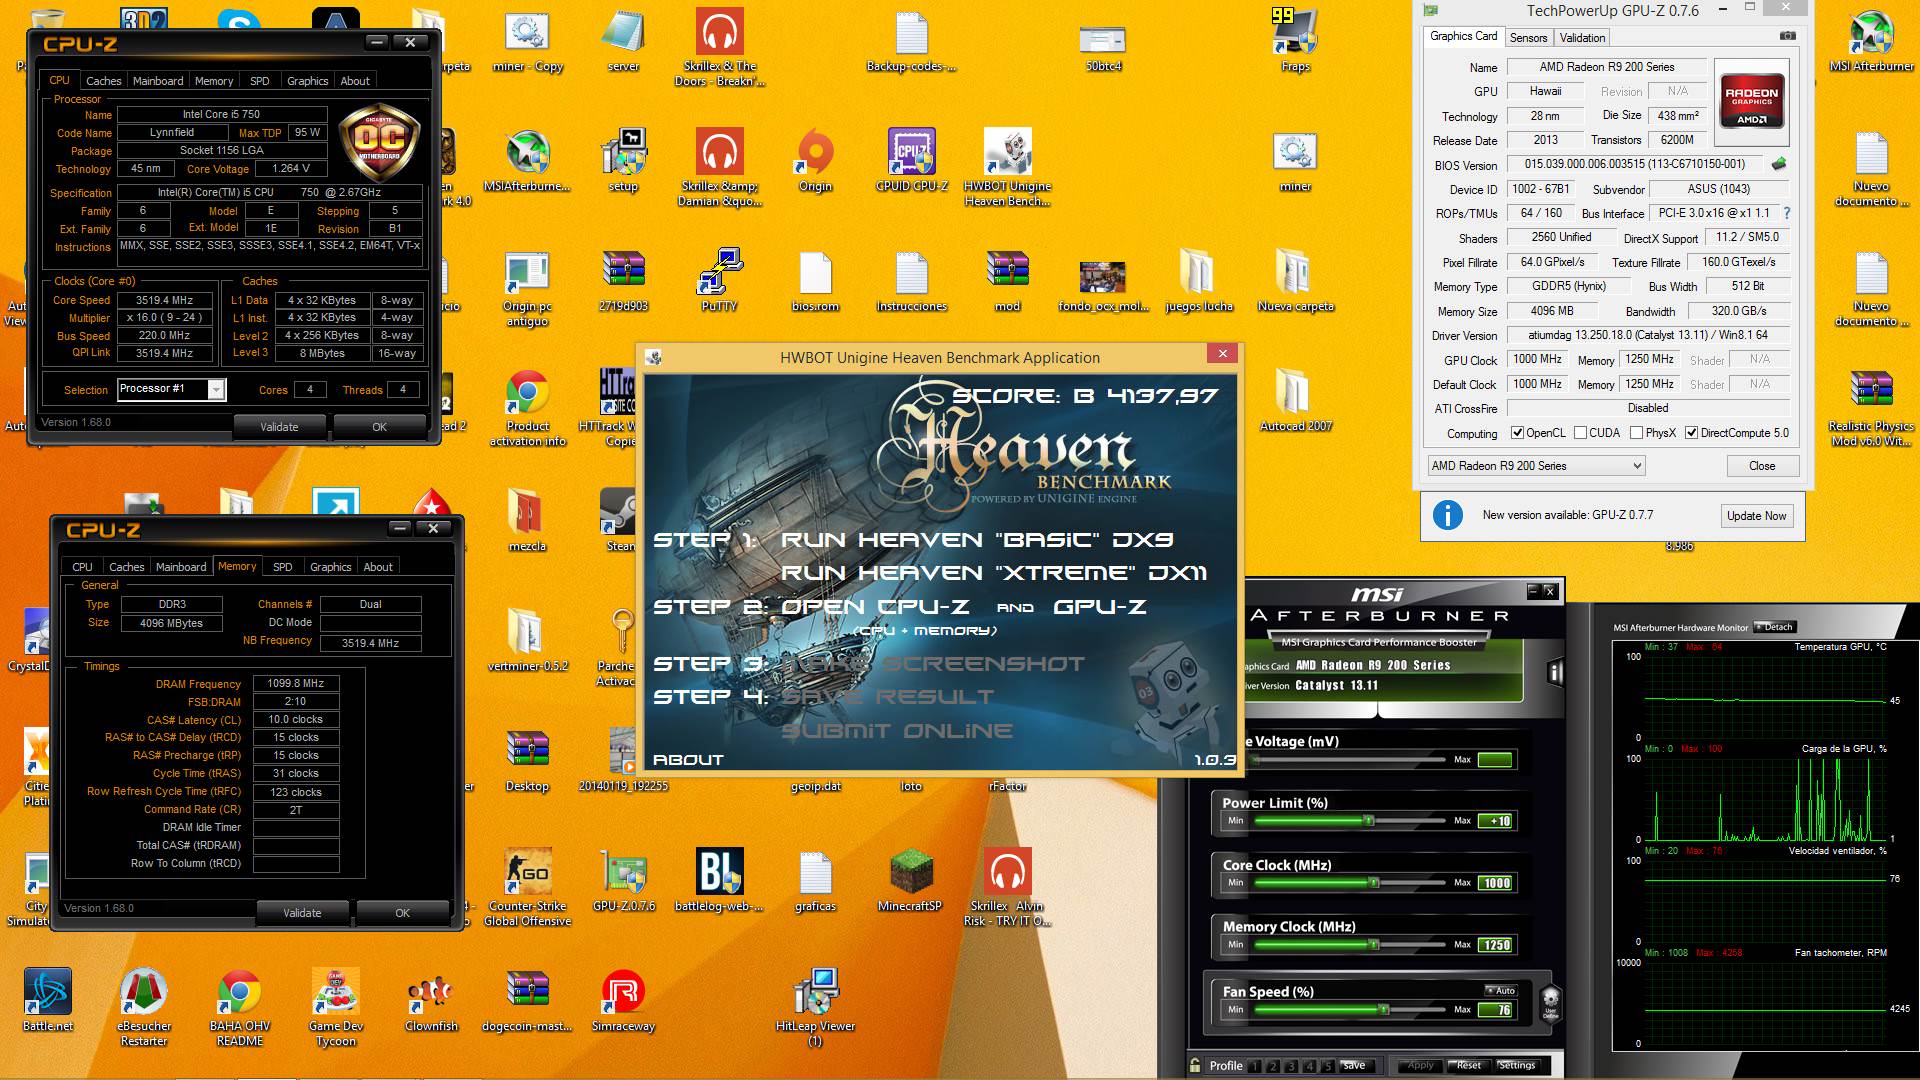The height and width of the screenshot is (1080, 1920).
Task: Click the Detach button on Afterburner monitor
Action: pyautogui.click(x=1775, y=627)
